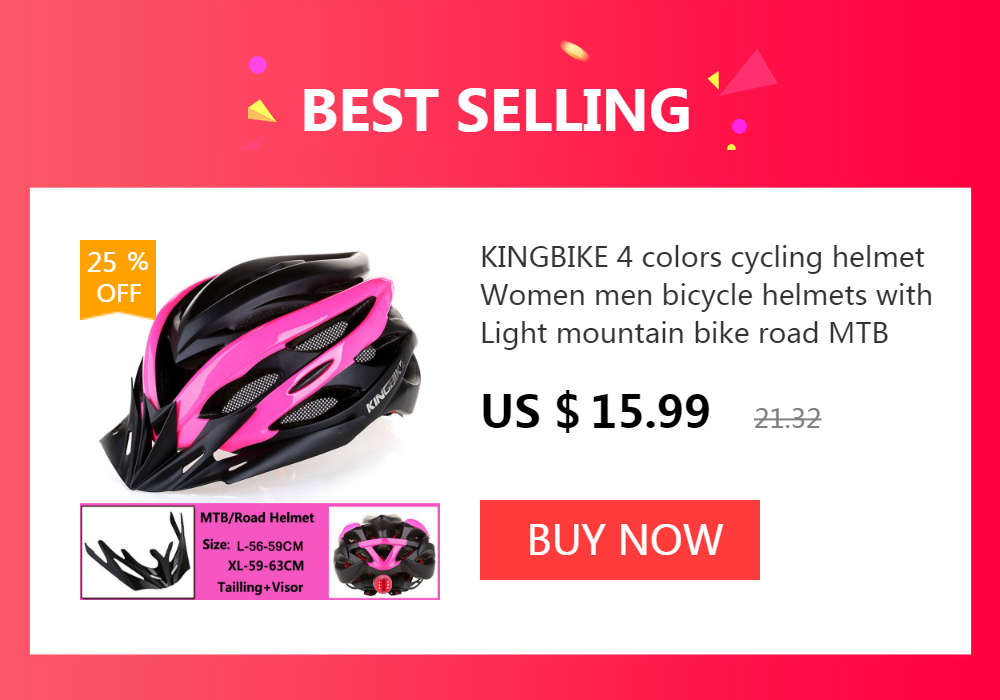1000x700 pixels.
Task: Click the helmet rear taillight thumbnail
Action: 383,552
